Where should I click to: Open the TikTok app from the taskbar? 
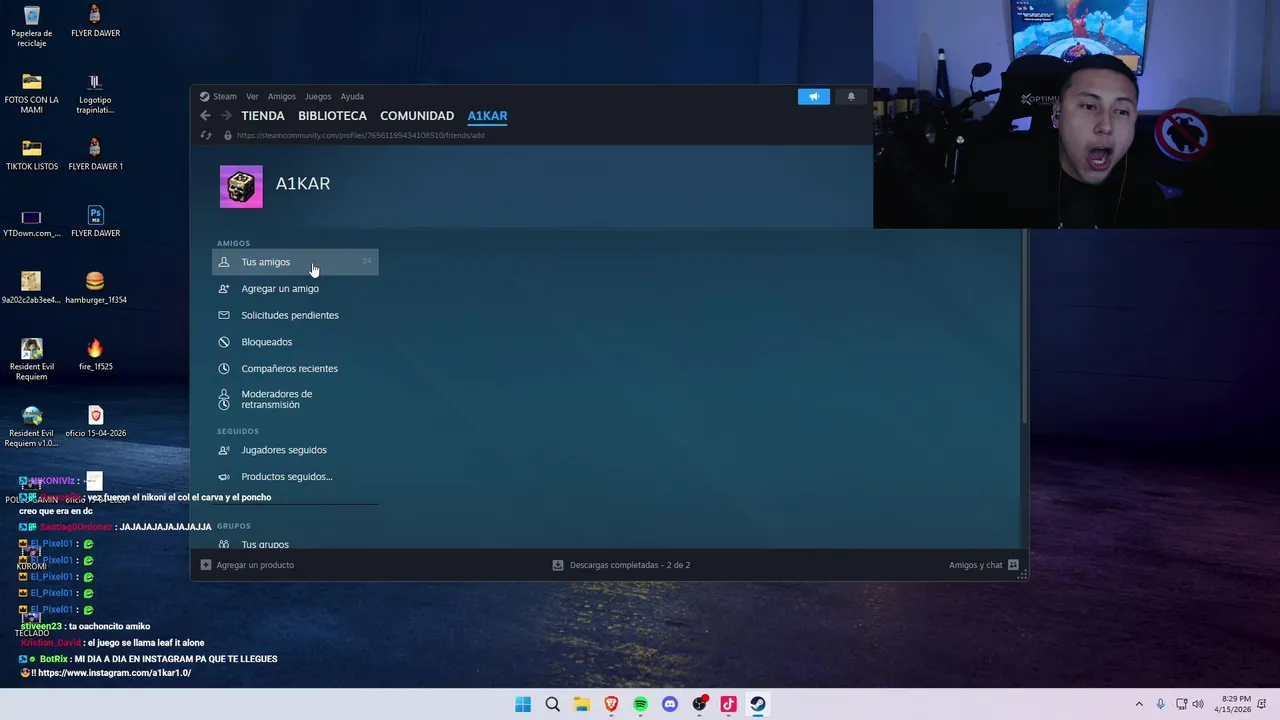[728, 704]
